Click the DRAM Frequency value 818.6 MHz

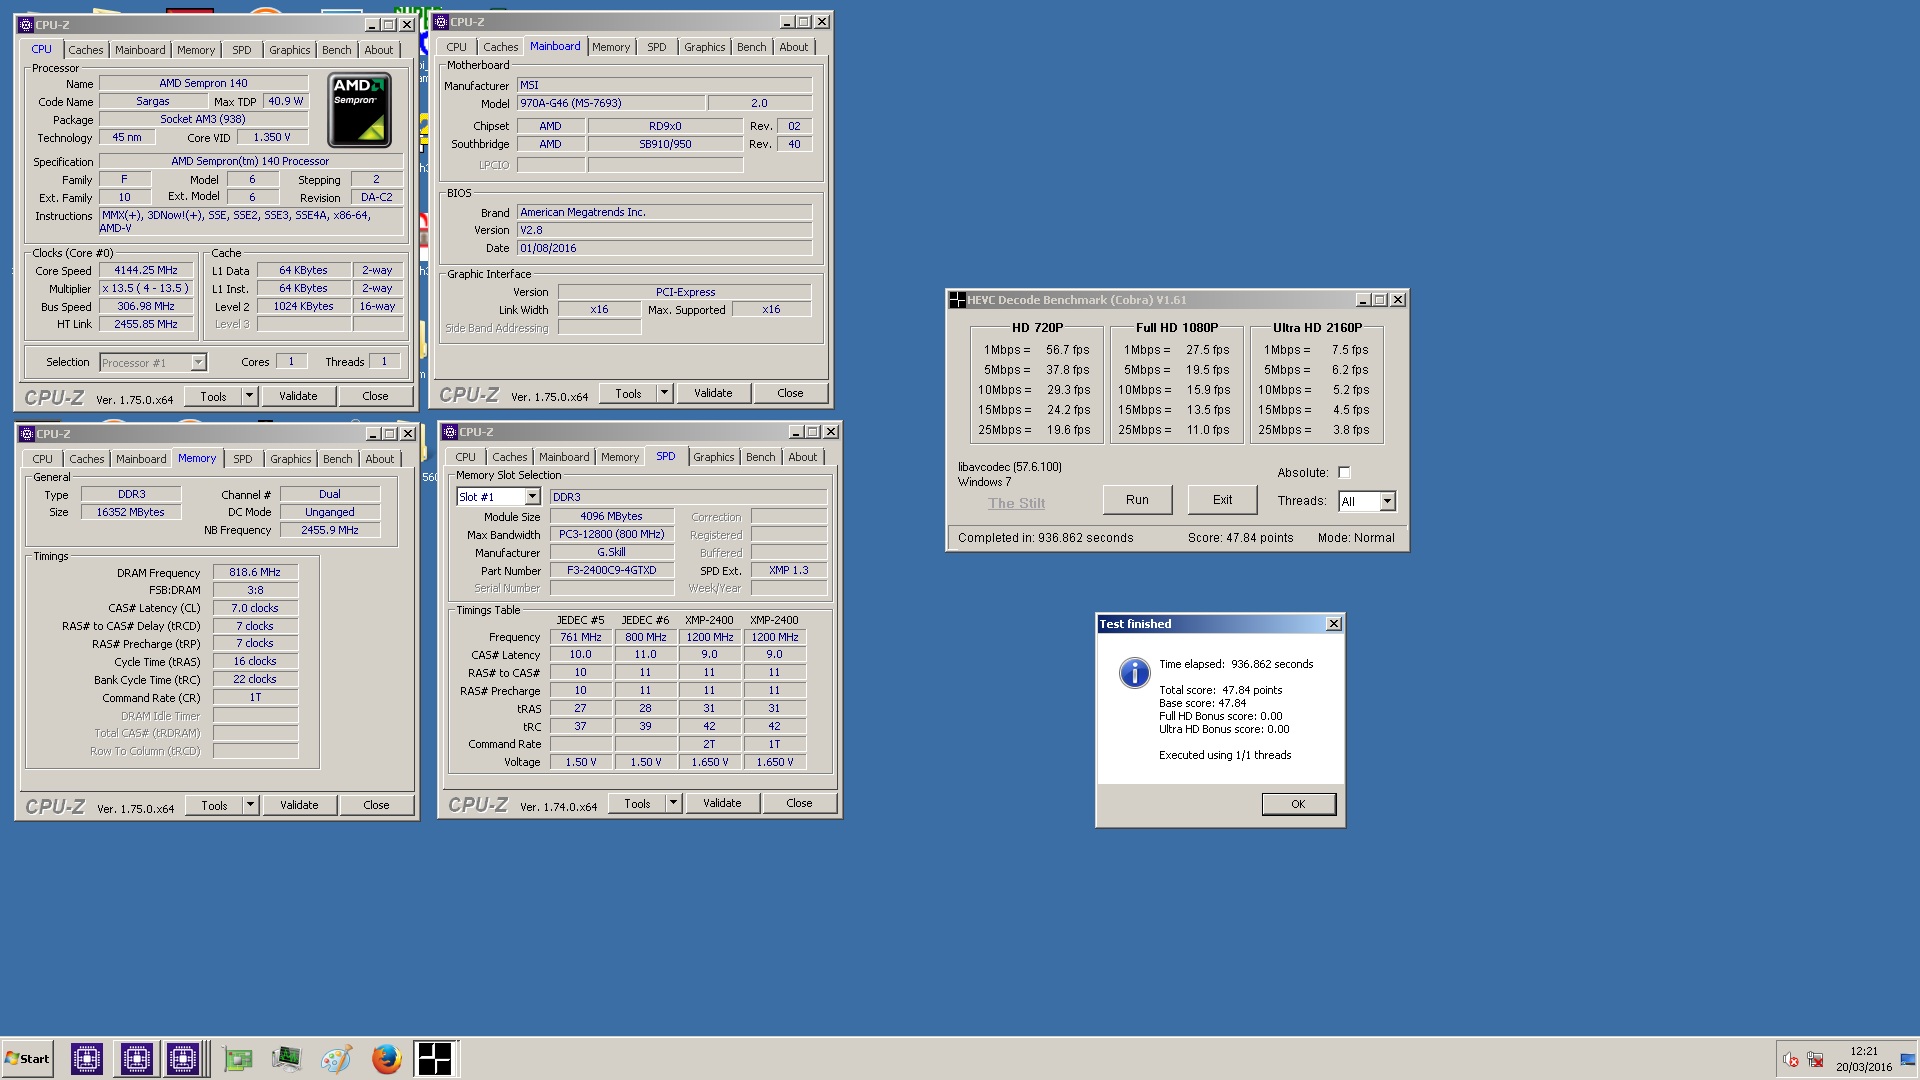pyautogui.click(x=255, y=572)
